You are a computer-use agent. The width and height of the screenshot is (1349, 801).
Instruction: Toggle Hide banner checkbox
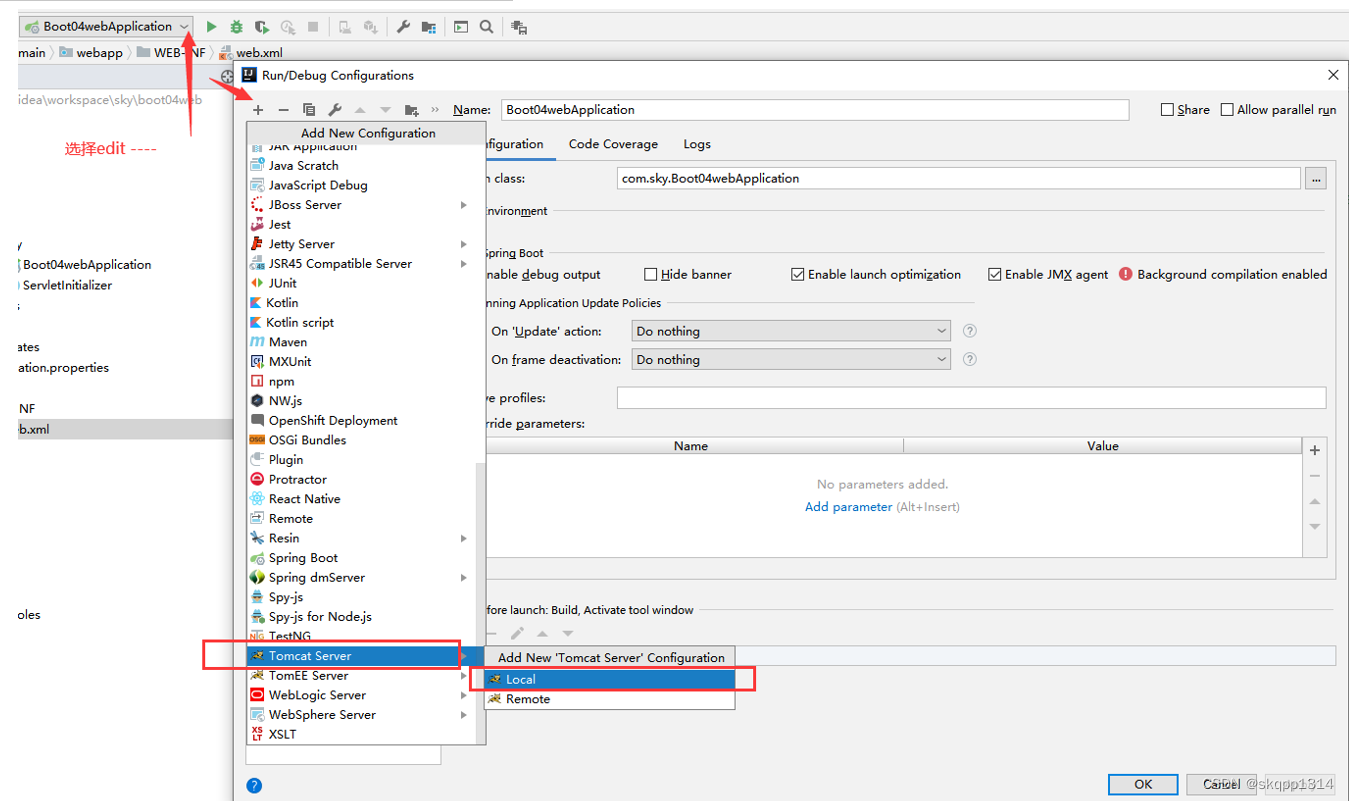(x=651, y=274)
